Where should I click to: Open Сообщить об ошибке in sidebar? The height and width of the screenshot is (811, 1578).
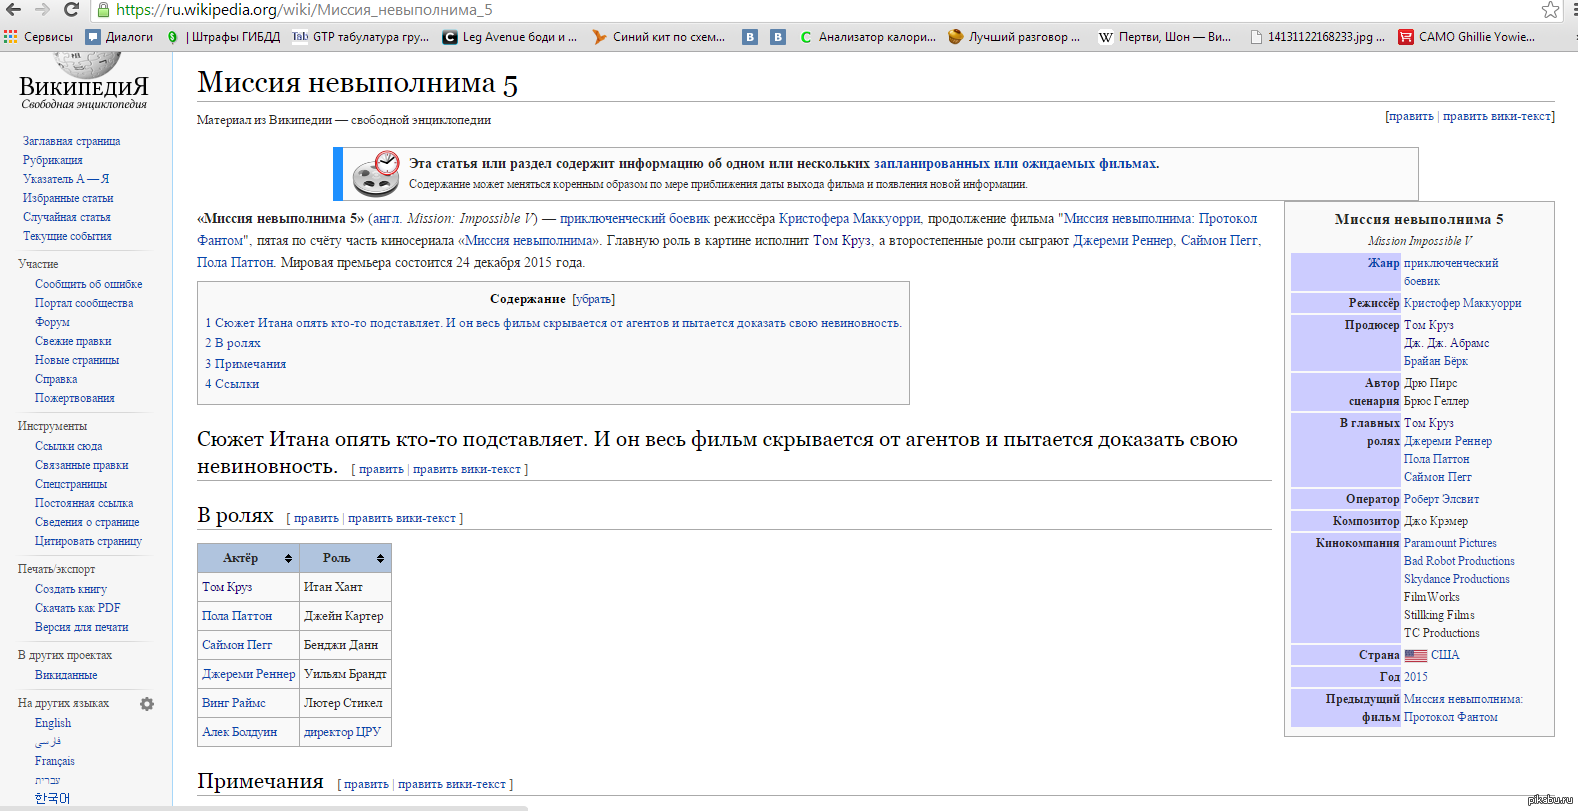[89, 284]
